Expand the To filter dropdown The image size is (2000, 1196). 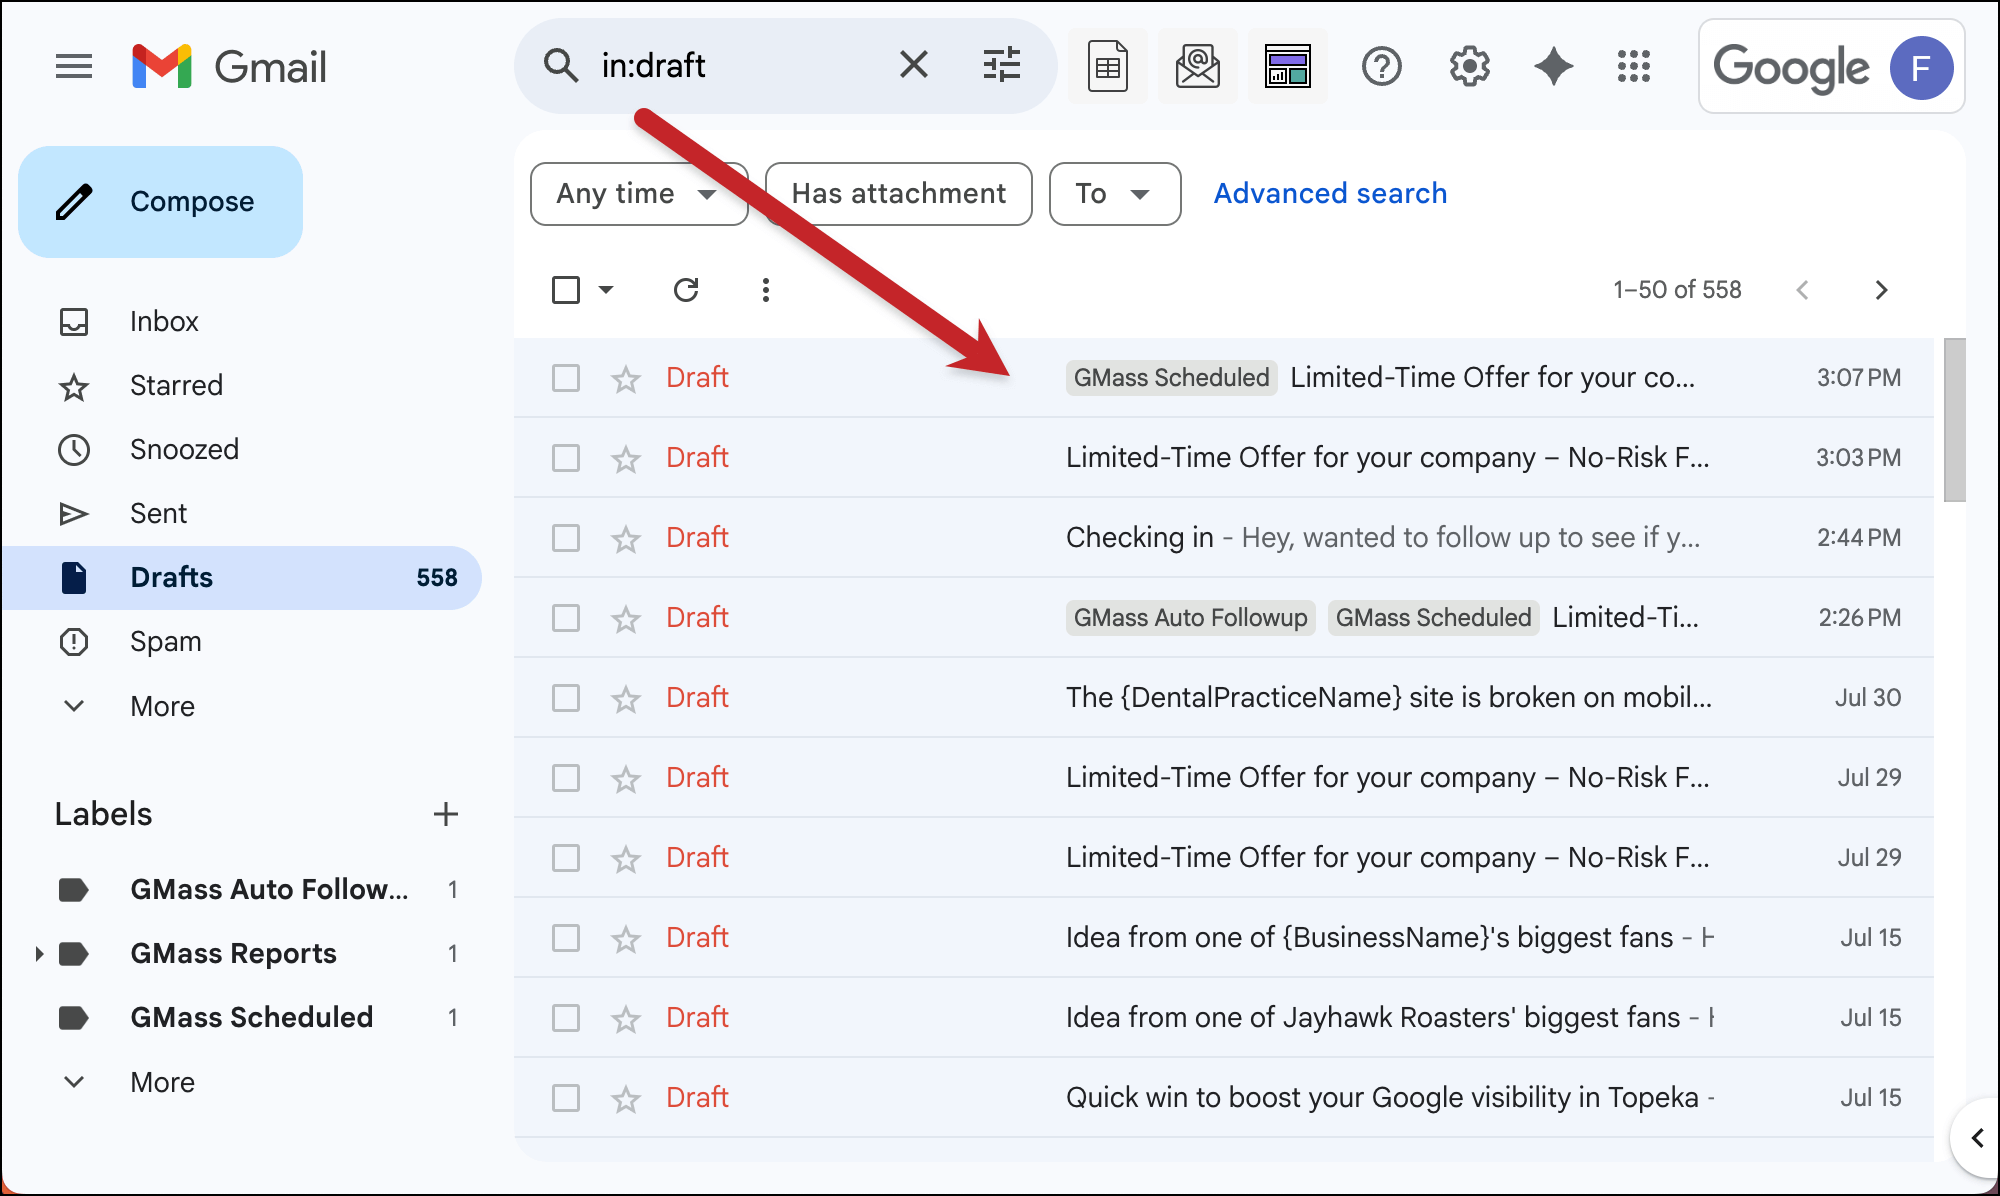pos(1114,194)
